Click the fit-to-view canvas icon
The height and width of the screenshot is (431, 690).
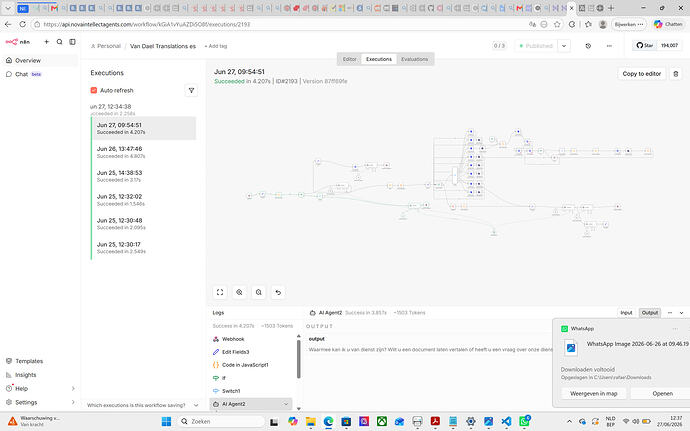(x=220, y=292)
